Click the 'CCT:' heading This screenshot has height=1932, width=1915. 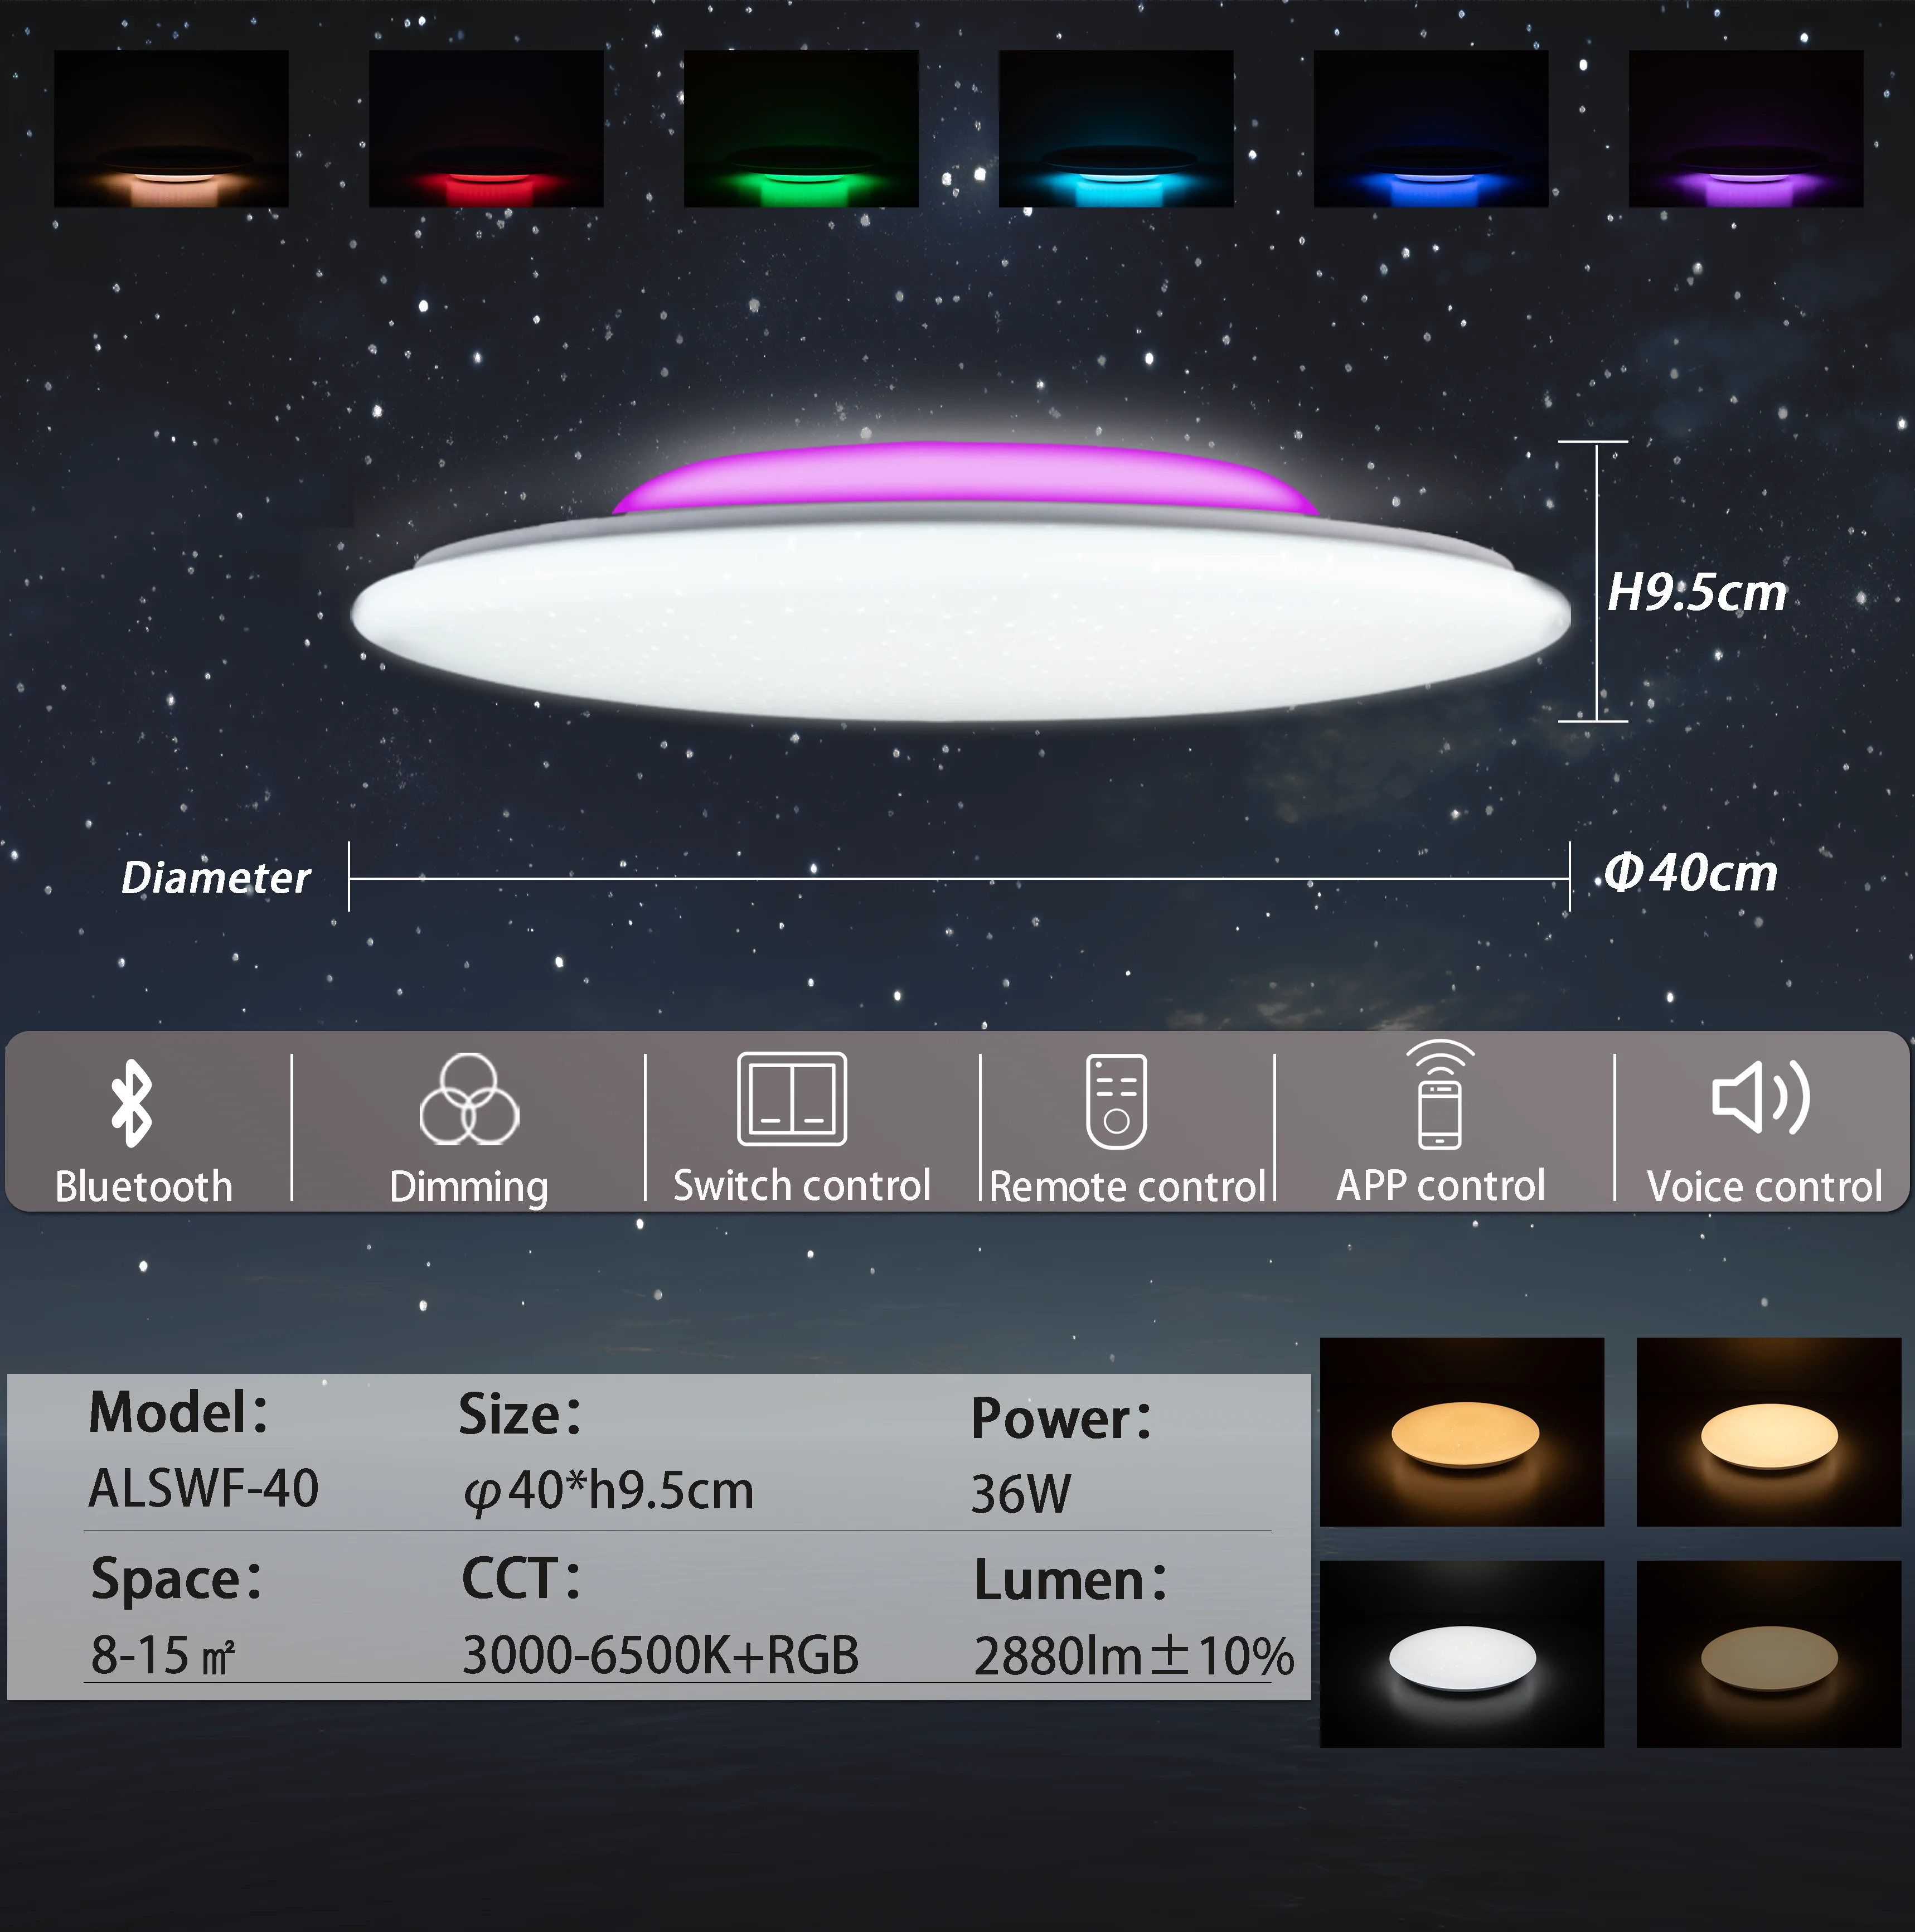pos(521,1579)
